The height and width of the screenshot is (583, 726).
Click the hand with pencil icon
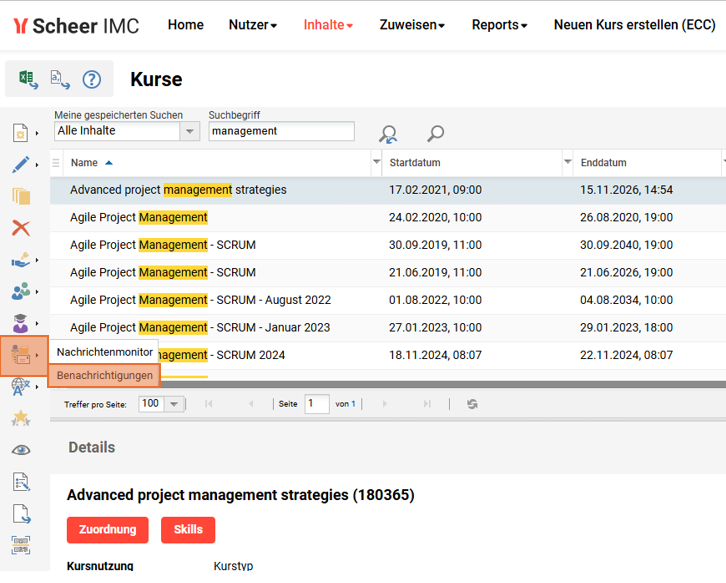tap(21, 260)
